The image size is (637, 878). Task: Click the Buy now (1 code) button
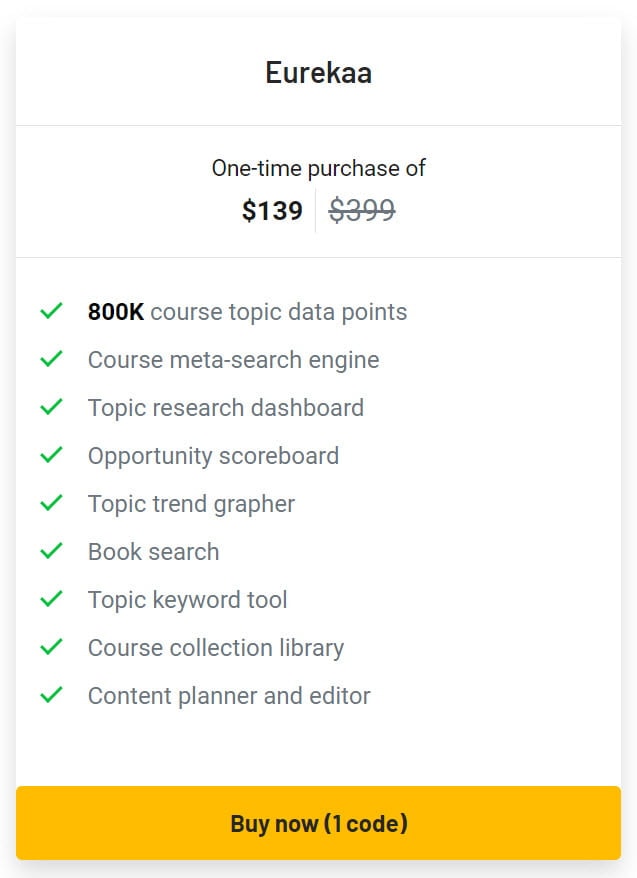tap(318, 823)
